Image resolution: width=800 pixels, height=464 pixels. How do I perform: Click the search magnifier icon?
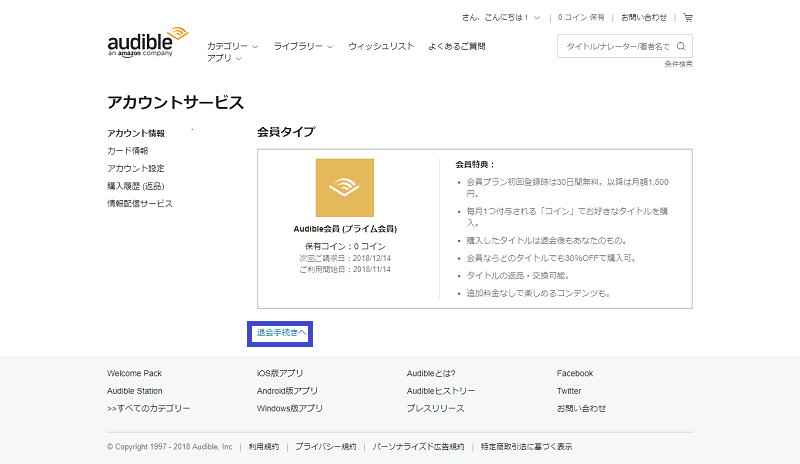[x=681, y=46]
